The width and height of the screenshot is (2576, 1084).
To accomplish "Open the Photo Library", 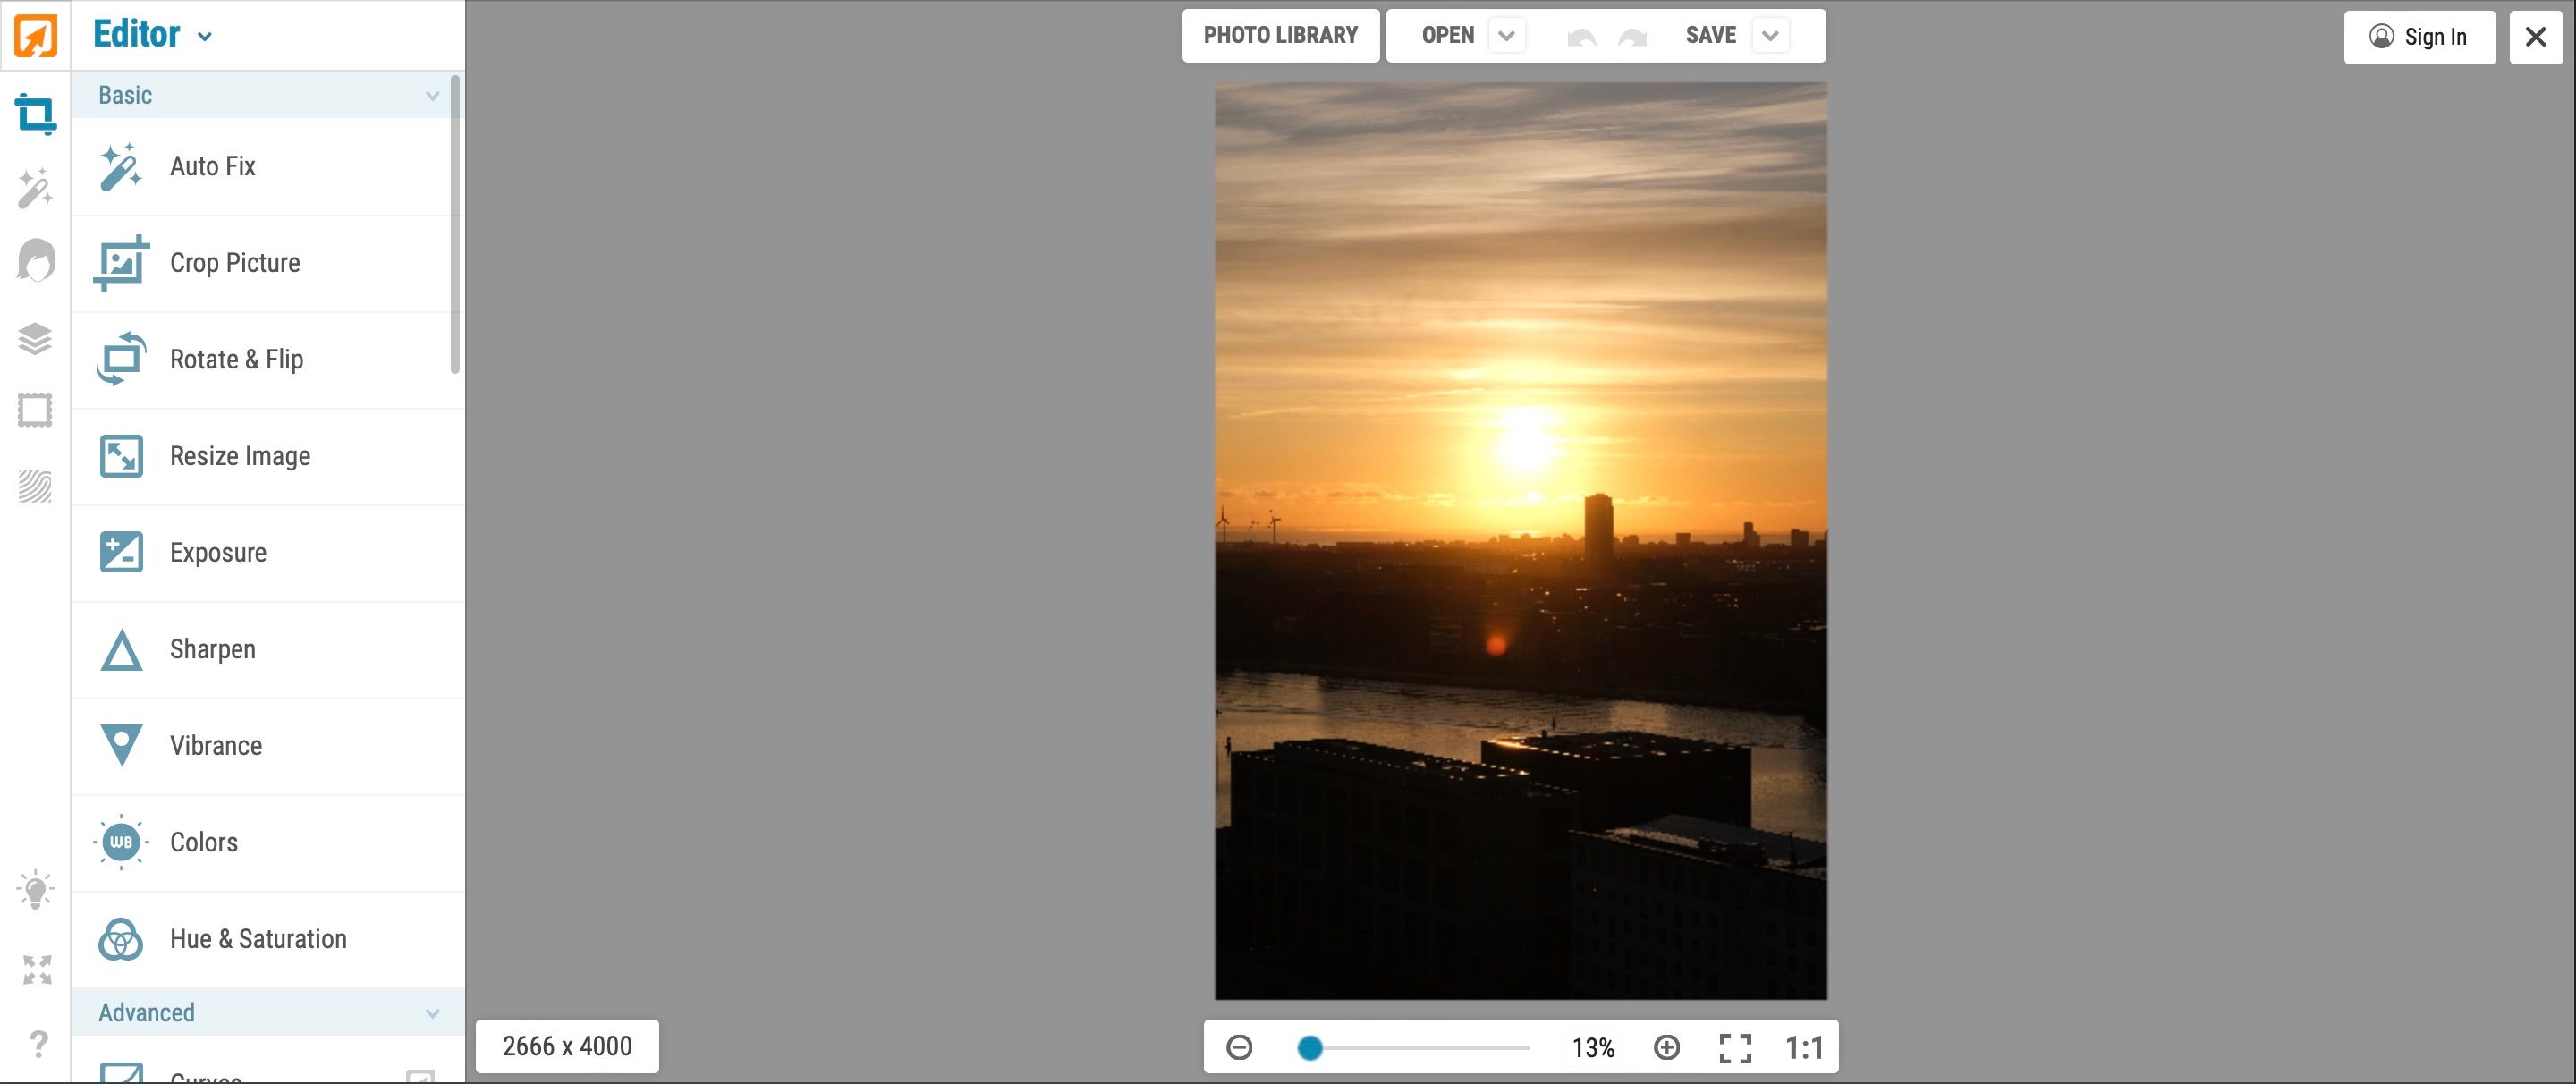I will (1281, 35).
